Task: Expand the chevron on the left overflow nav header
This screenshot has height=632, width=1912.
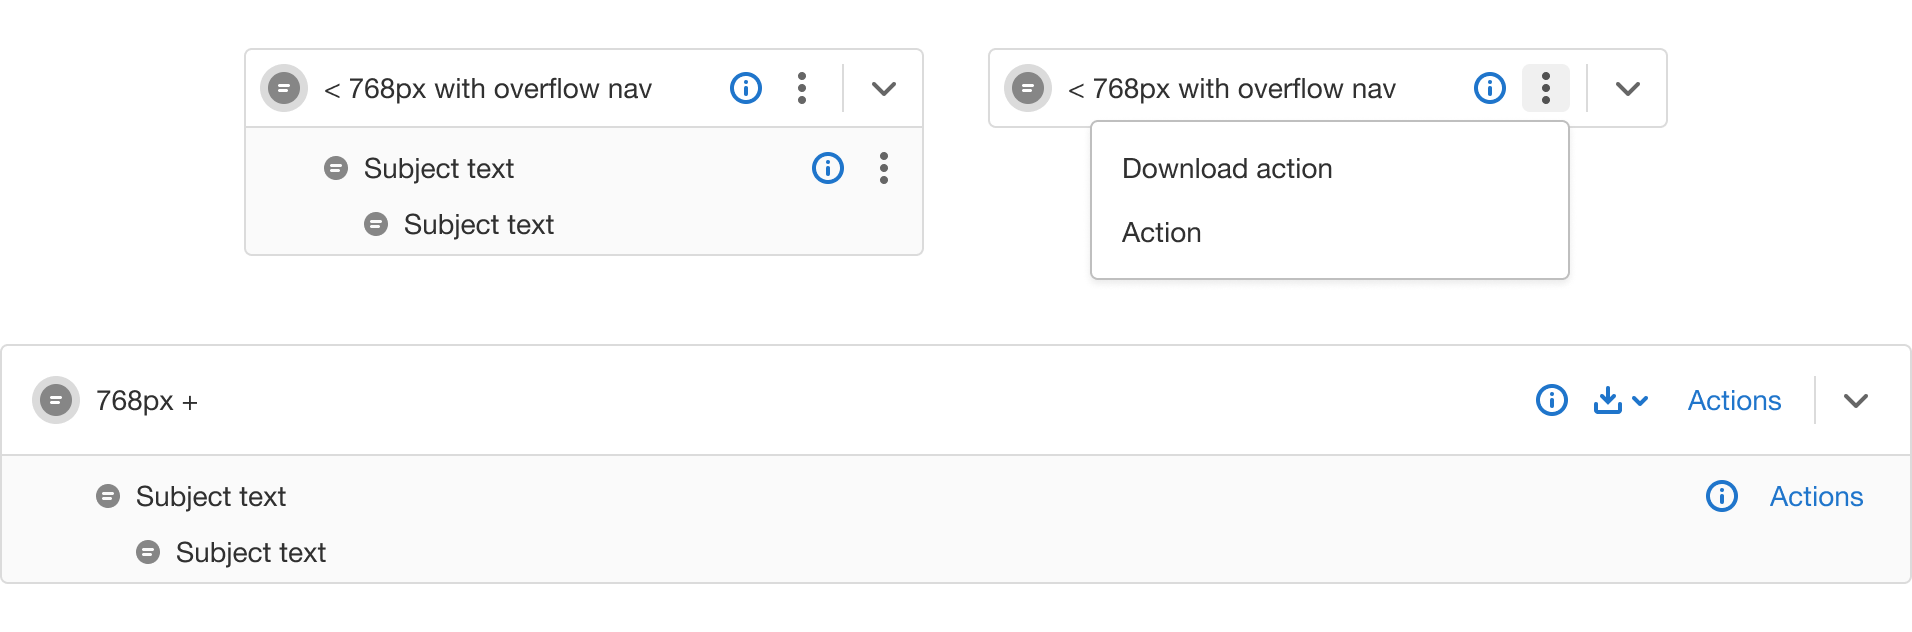Action: [882, 88]
